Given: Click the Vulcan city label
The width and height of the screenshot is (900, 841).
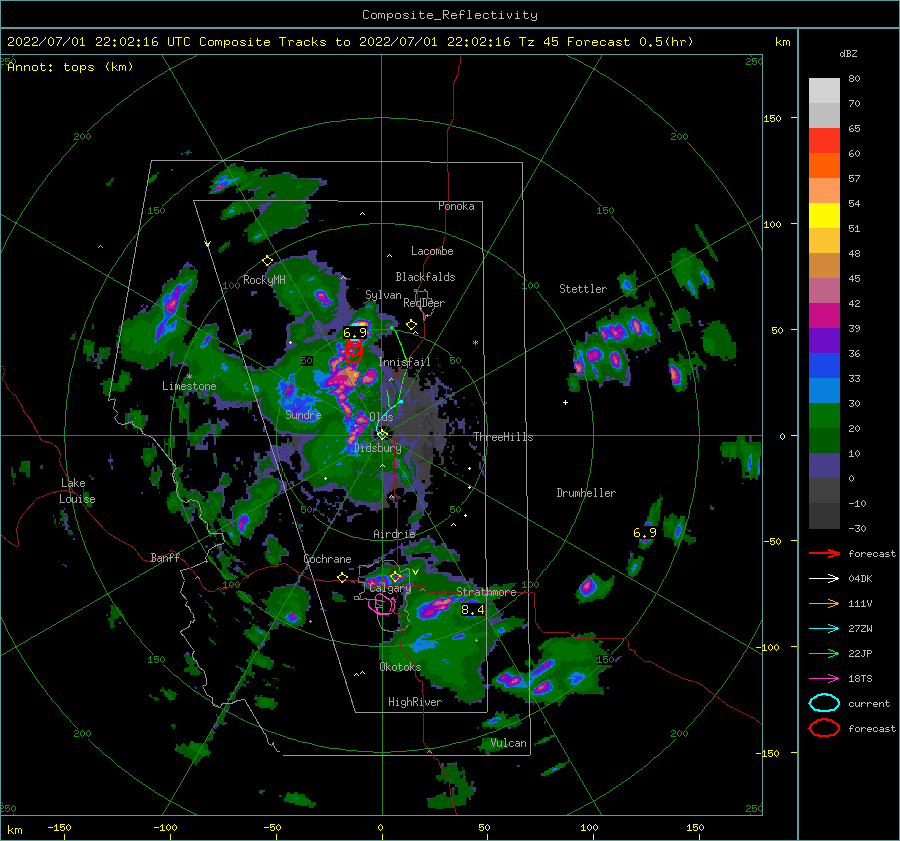Looking at the screenshot, I should pos(508,743).
